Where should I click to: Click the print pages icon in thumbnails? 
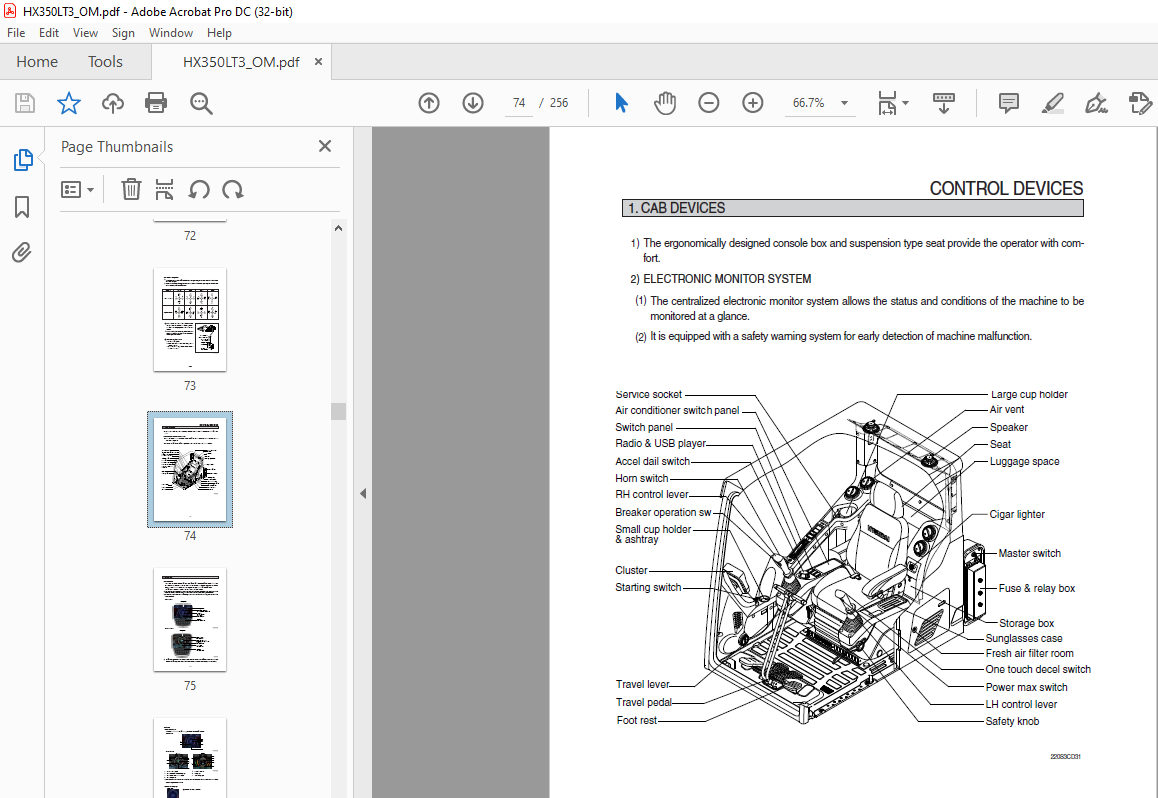pos(164,190)
